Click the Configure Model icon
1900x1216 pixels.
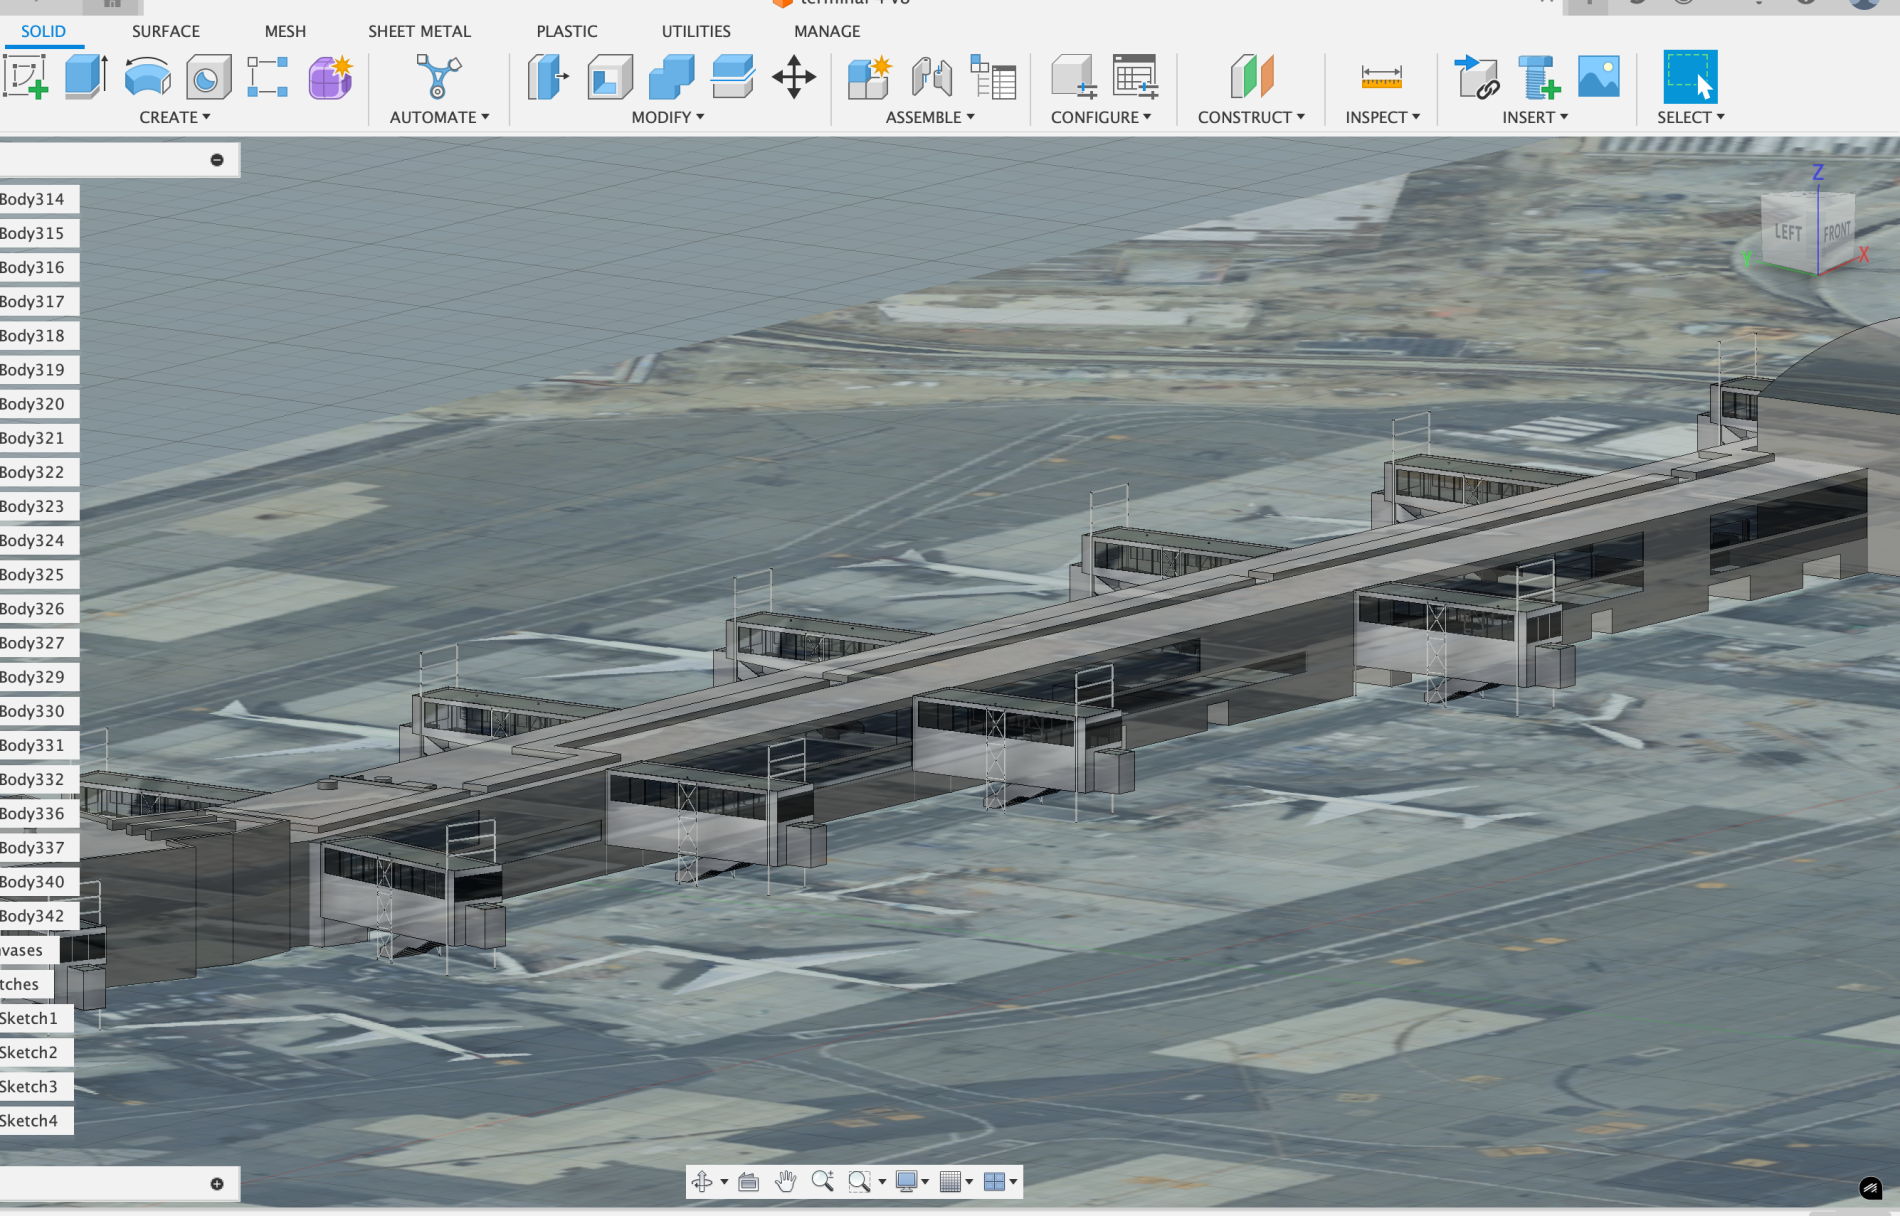1074,77
